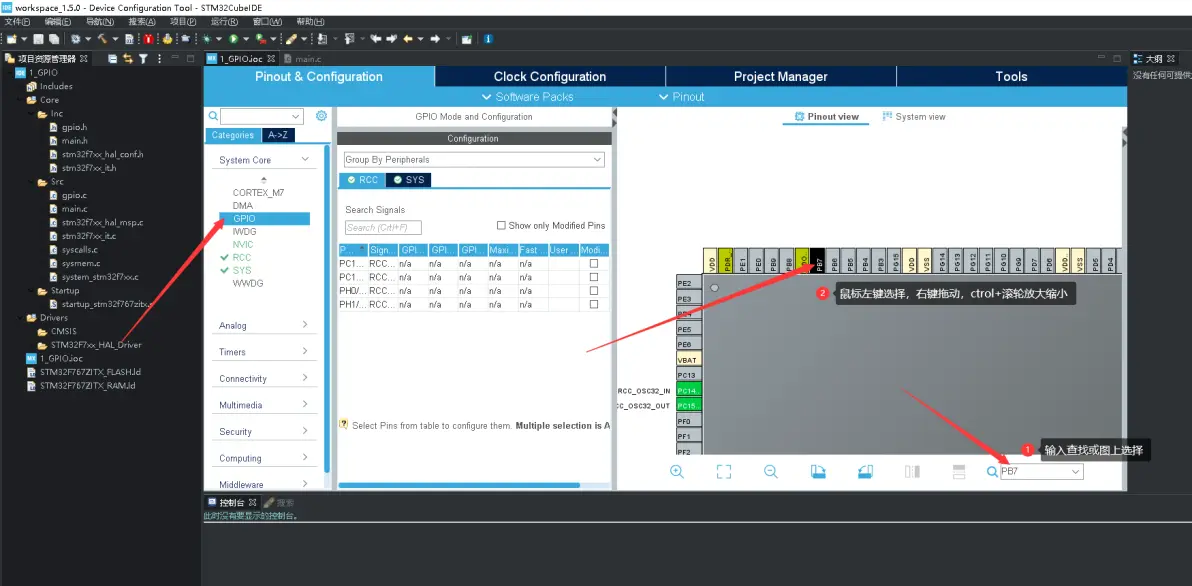Switch to the Clock Configuration tab
Image resolution: width=1192 pixels, height=586 pixels.
(x=550, y=76)
